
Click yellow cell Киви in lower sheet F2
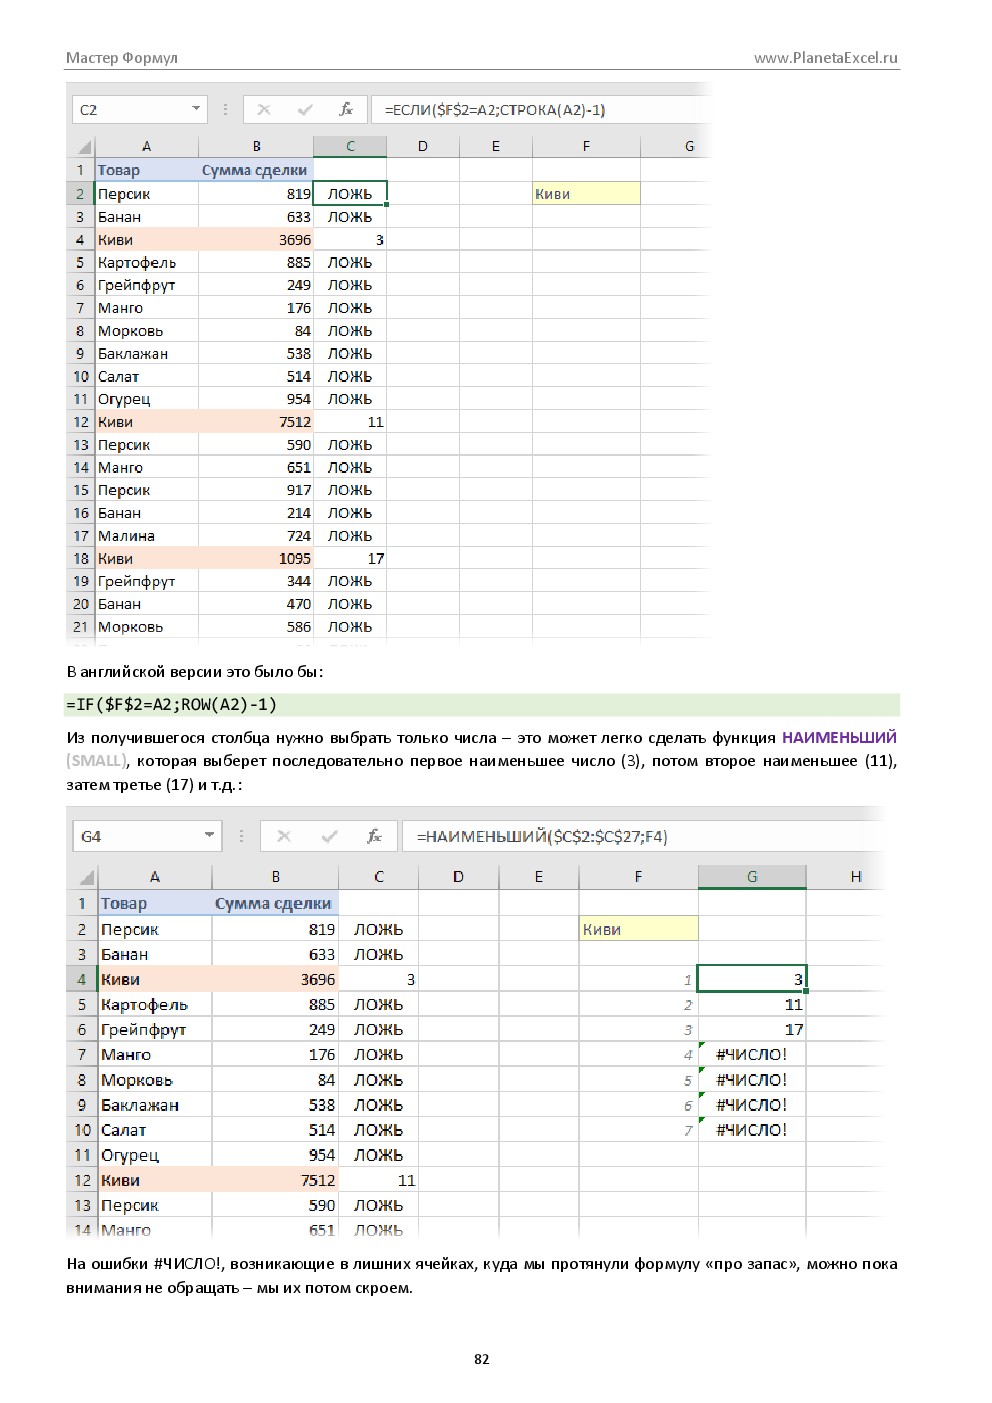click(638, 929)
